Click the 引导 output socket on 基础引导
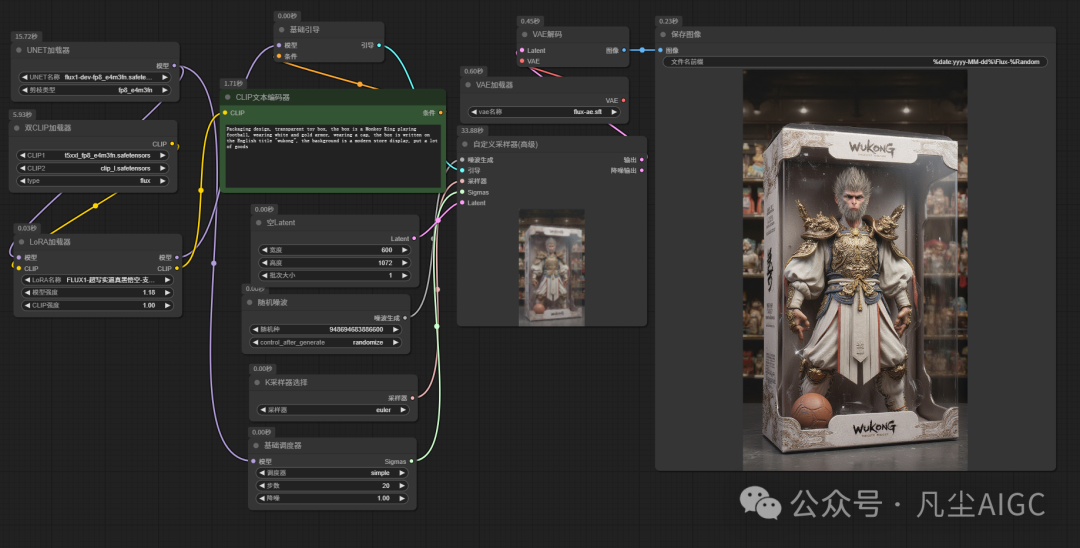 379,45
